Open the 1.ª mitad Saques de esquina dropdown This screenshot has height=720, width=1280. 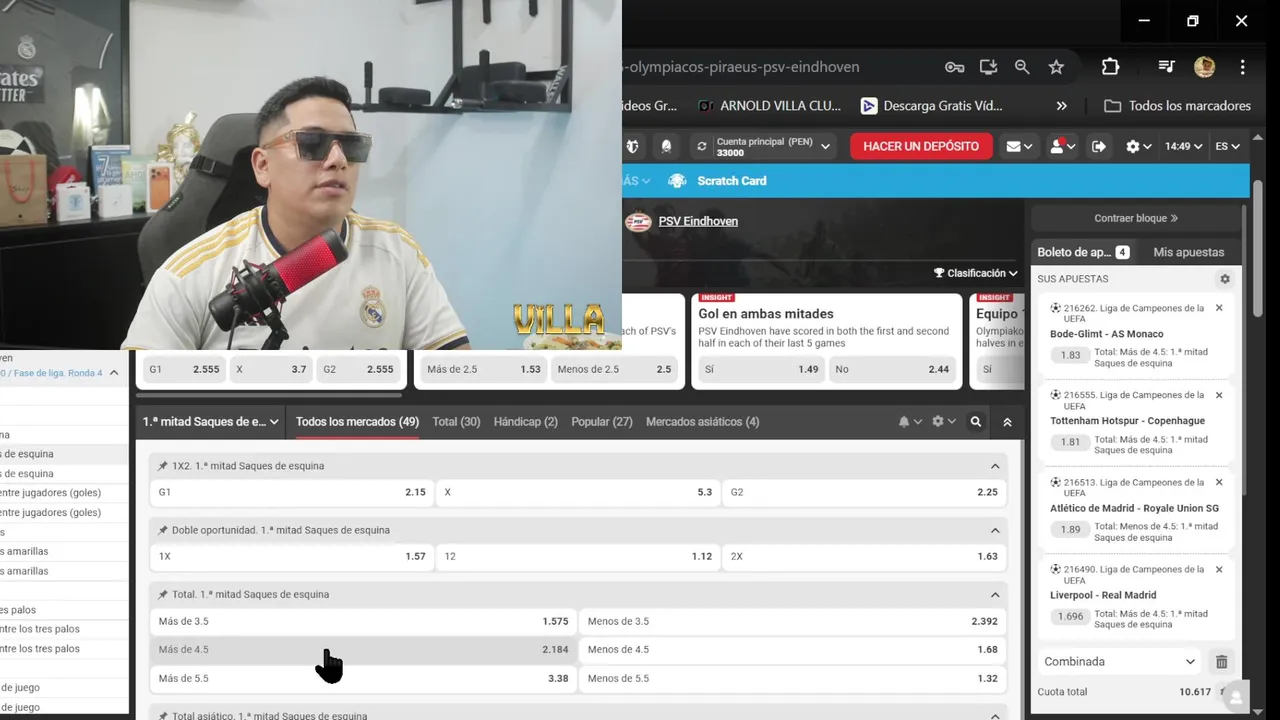click(210, 422)
